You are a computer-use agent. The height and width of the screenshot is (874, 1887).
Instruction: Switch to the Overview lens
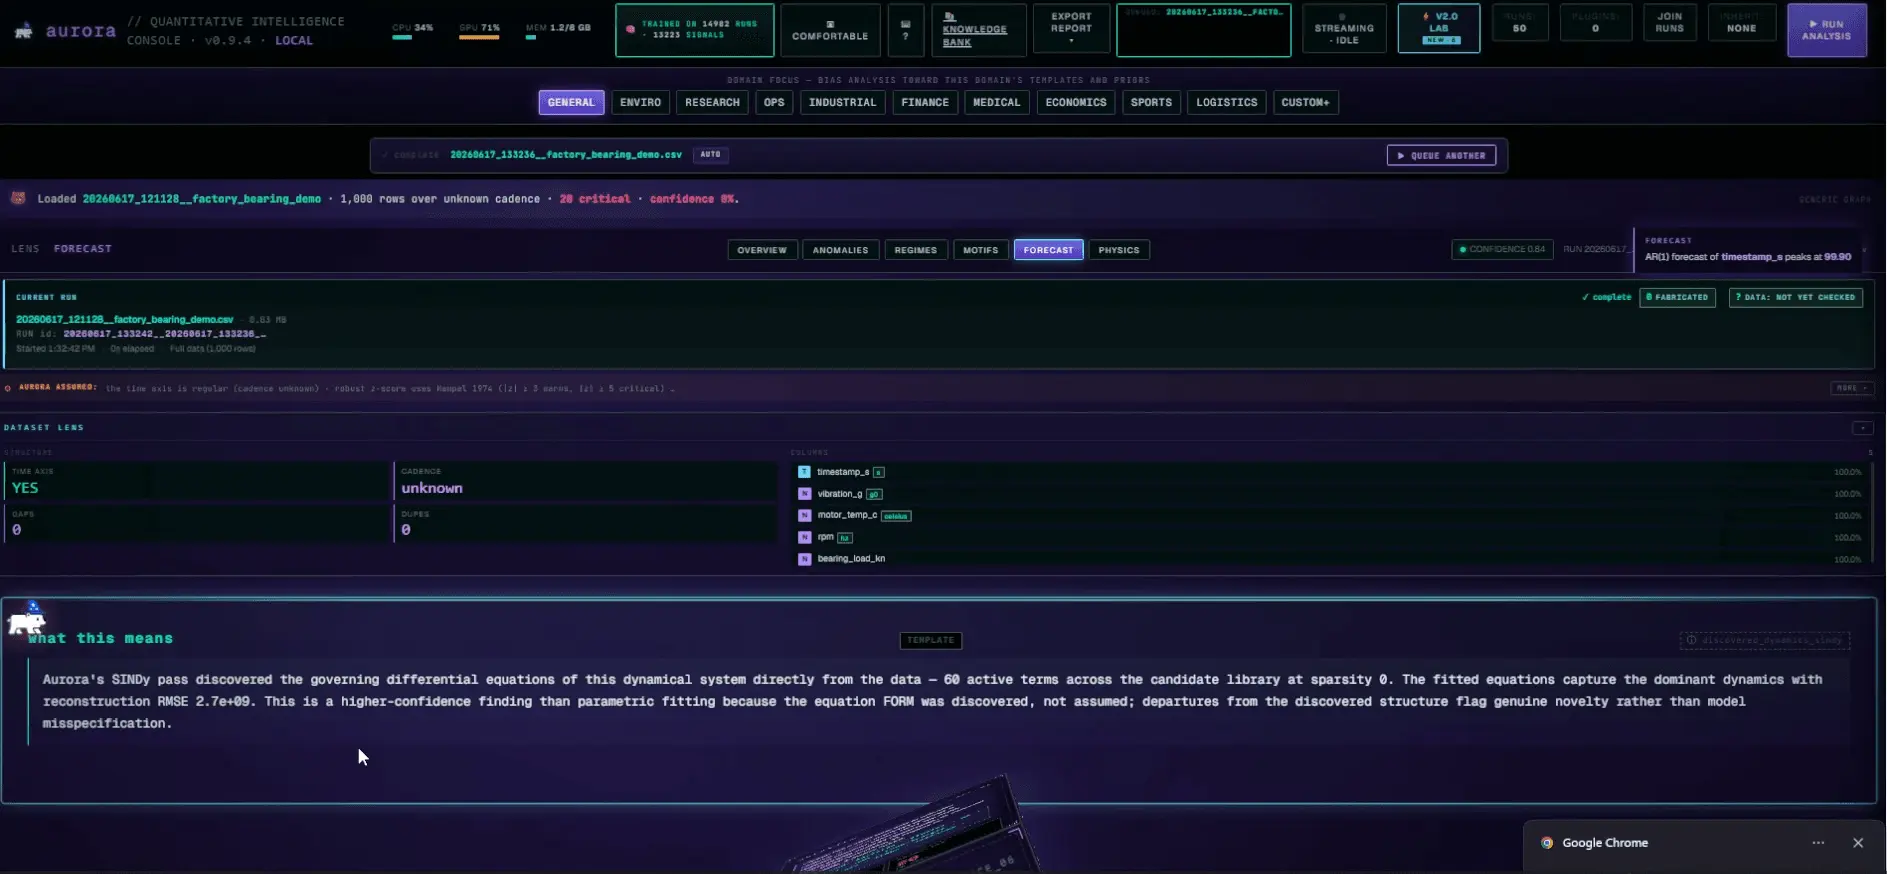coord(762,250)
